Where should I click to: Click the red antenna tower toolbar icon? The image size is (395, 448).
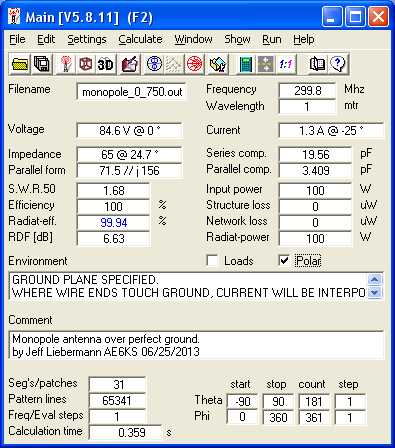pyautogui.click(x=66, y=63)
